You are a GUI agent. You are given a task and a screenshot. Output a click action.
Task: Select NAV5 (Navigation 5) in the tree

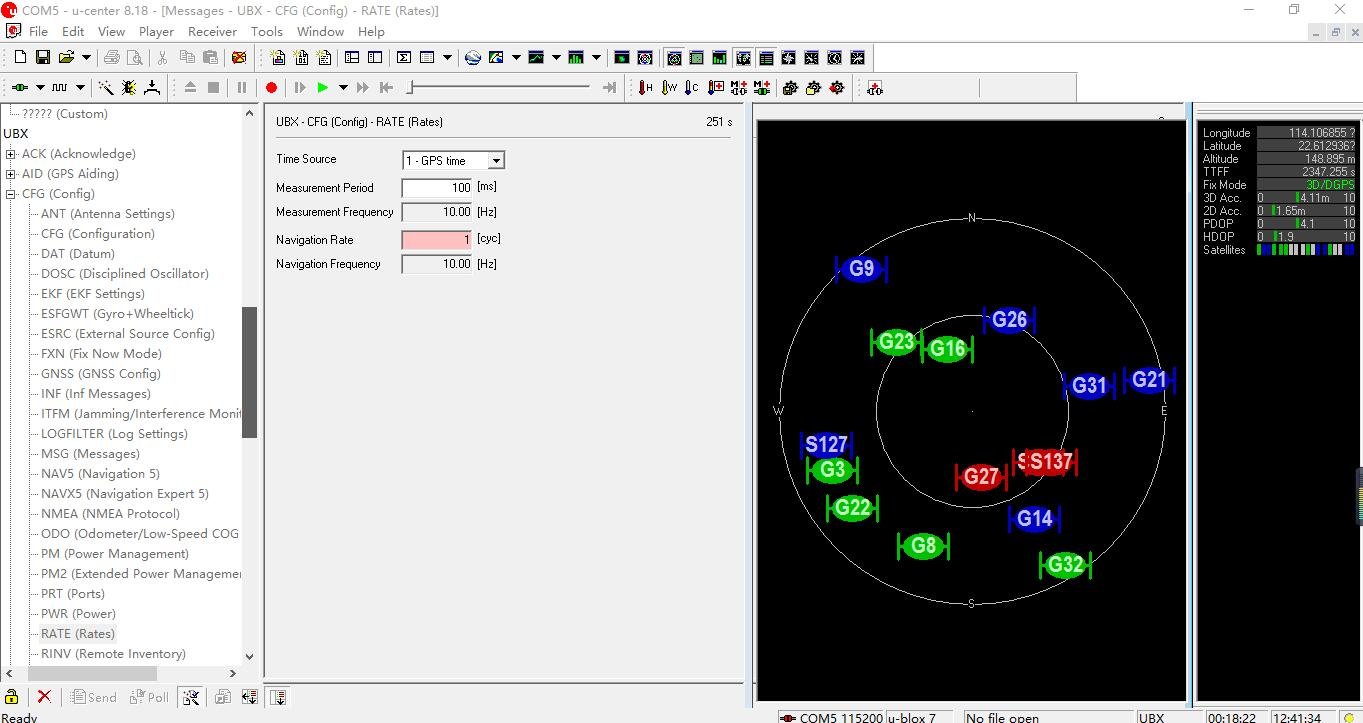coord(100,474)
